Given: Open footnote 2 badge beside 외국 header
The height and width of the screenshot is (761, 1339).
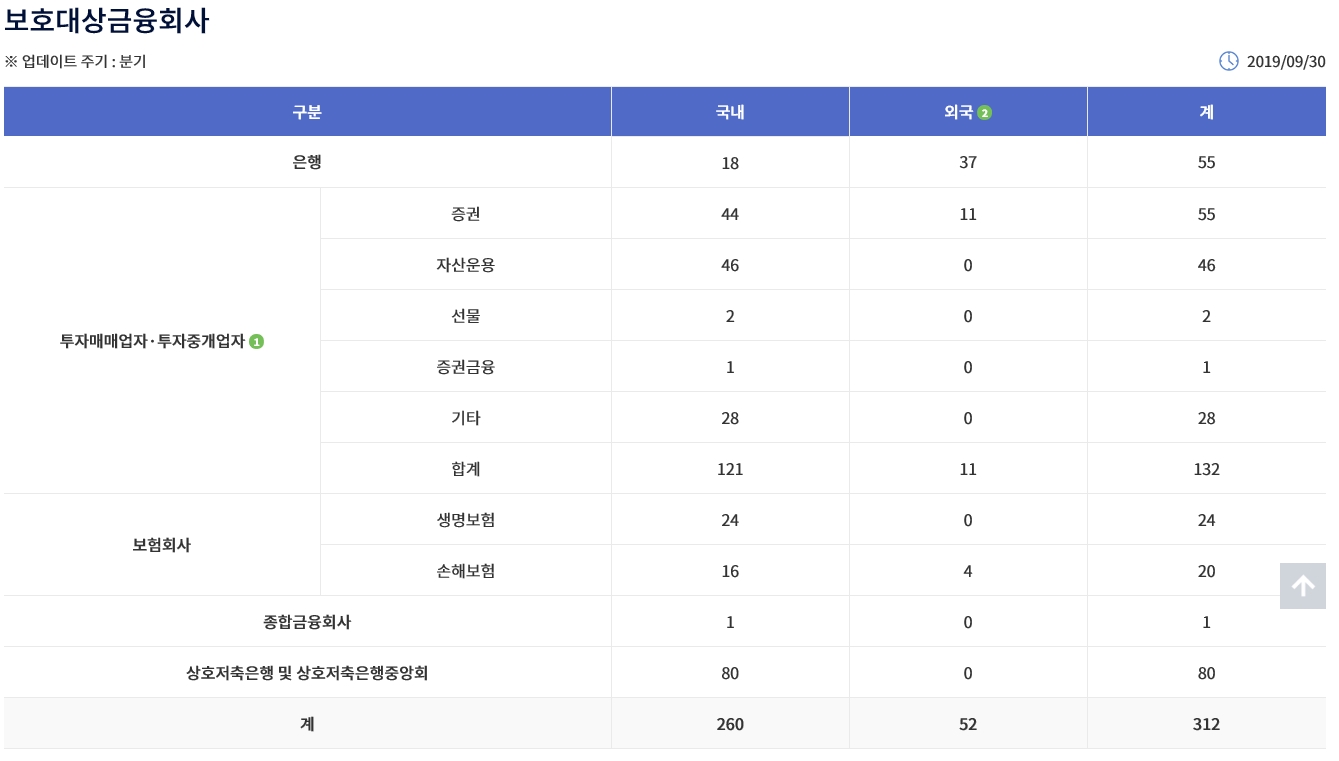Looking at the screenshot, I should (985, 113).
